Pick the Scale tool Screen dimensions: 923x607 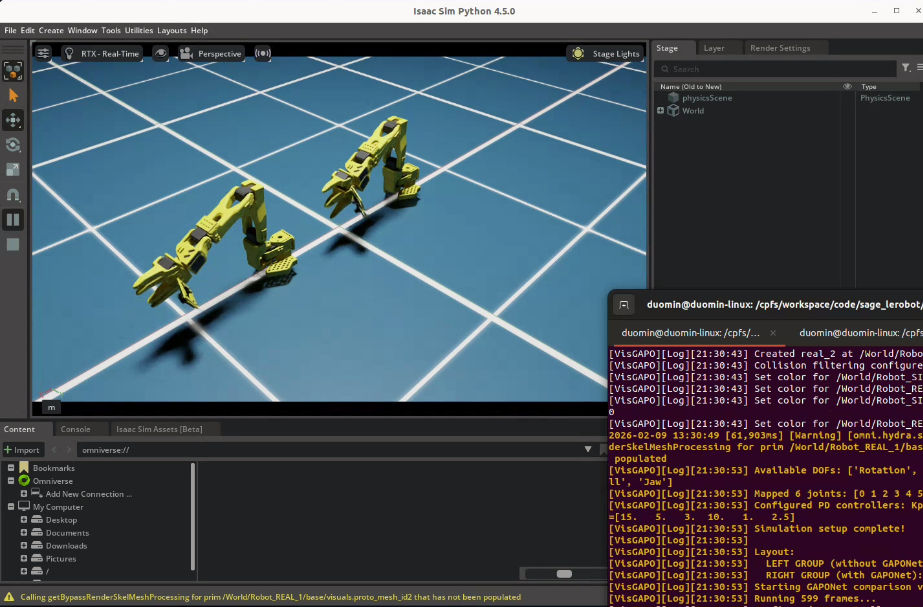[13, 170]
